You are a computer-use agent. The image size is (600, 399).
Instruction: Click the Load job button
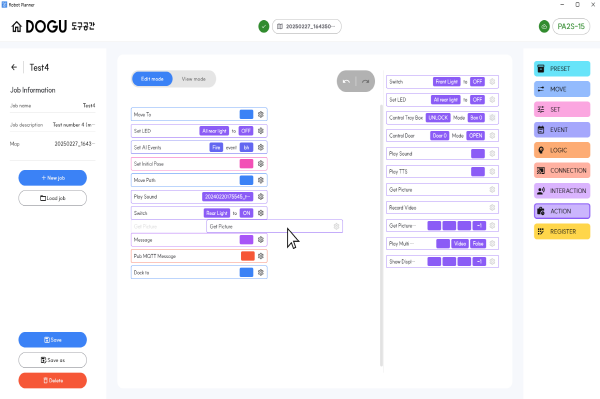[52, 198]
